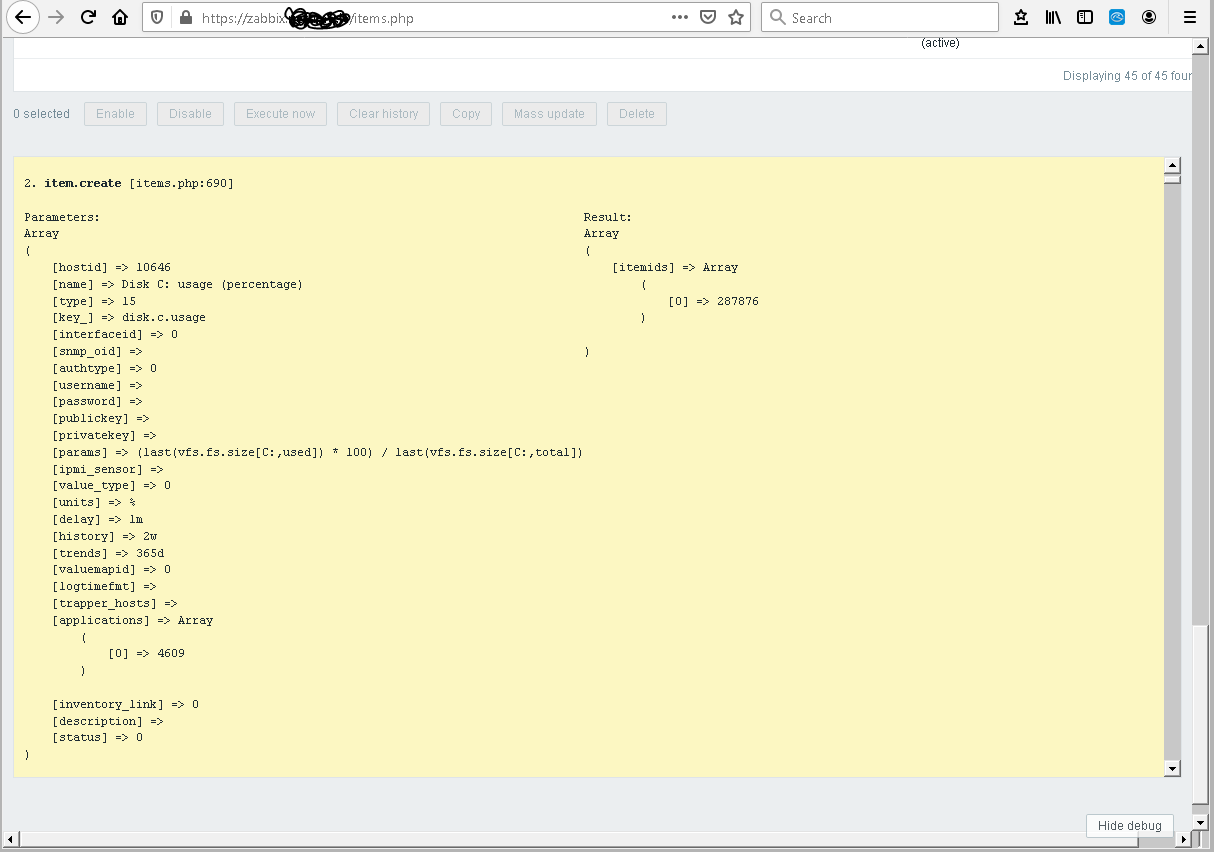Click the browser forward arrow
This screenshot has height=852, width=1214.
tap(57, 18)
